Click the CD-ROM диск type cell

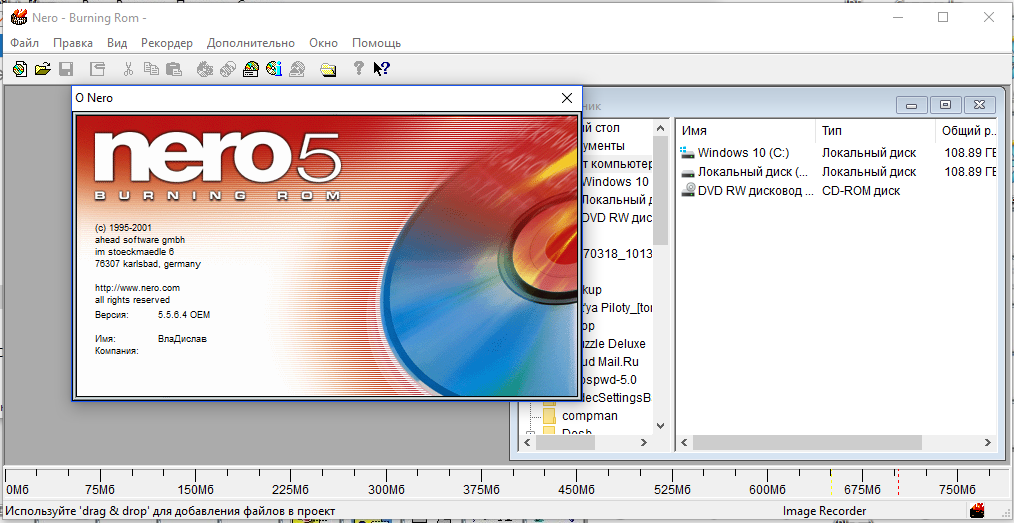(861, 191)
